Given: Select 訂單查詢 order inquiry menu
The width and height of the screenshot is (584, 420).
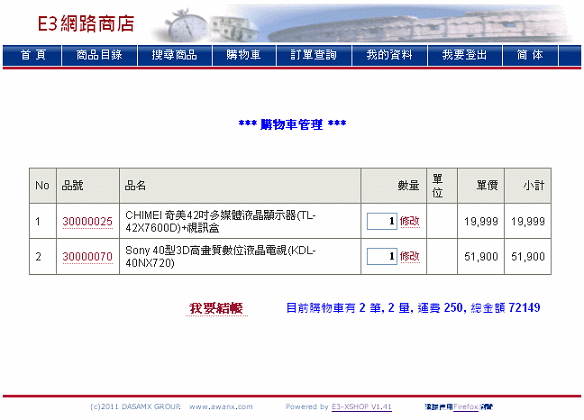Looking at the screenshot, I should tap(314, 55).
